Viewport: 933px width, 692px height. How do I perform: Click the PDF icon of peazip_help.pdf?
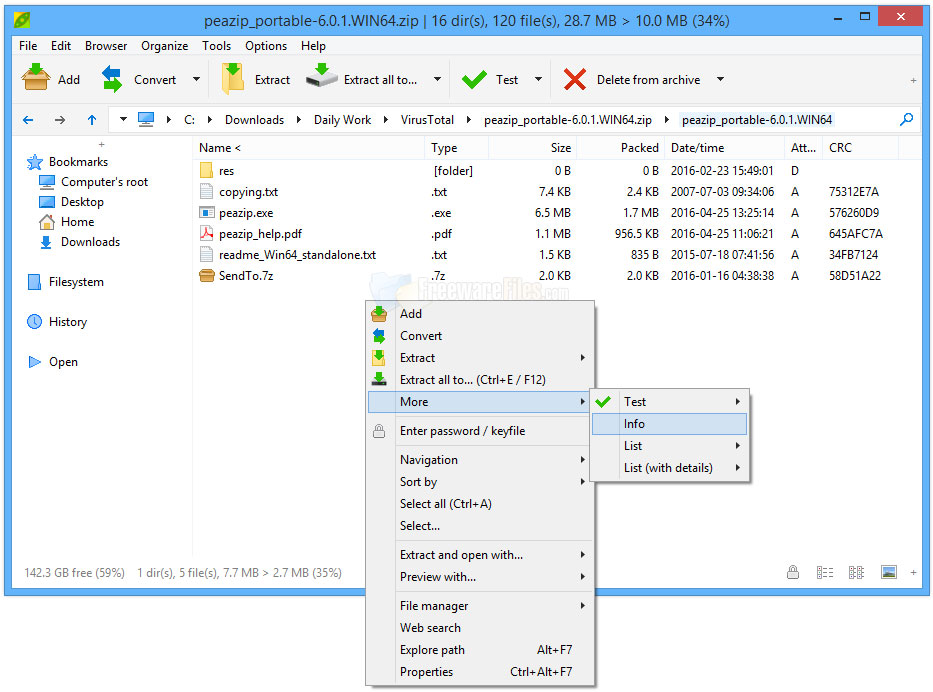(206, 233)
